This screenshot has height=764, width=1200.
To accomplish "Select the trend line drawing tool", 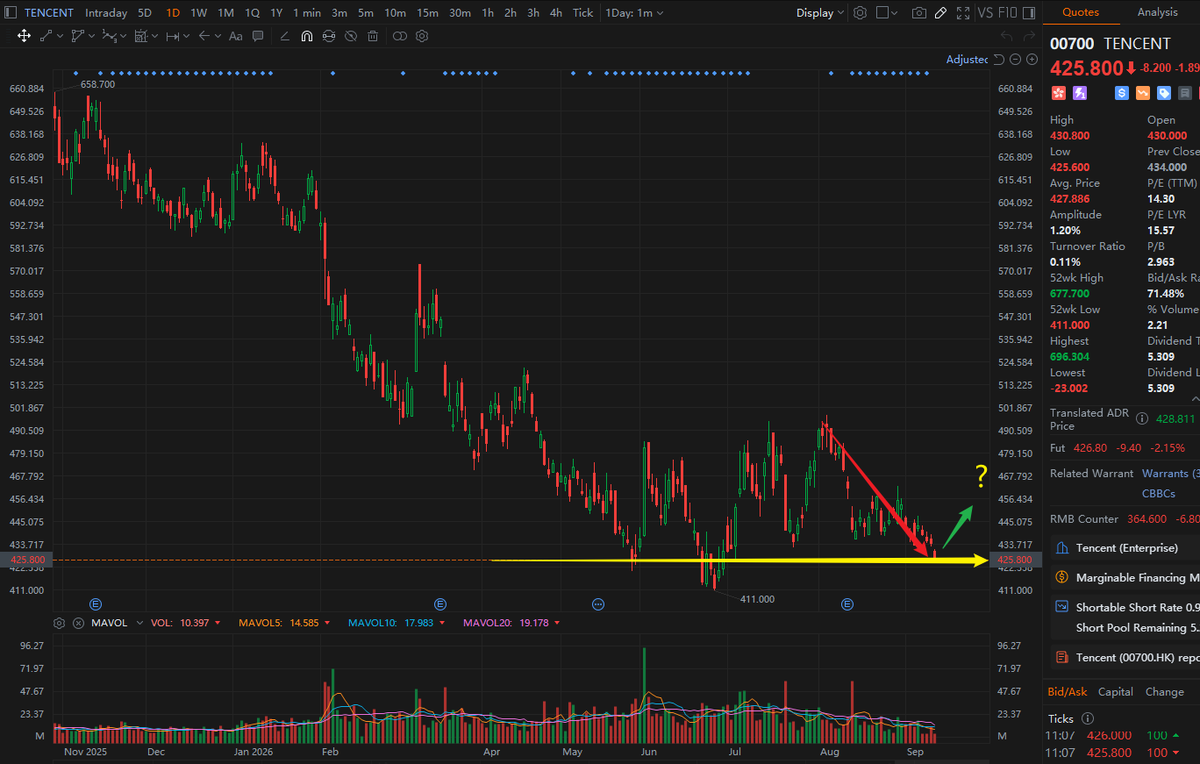I will click(x=46, y=36).
